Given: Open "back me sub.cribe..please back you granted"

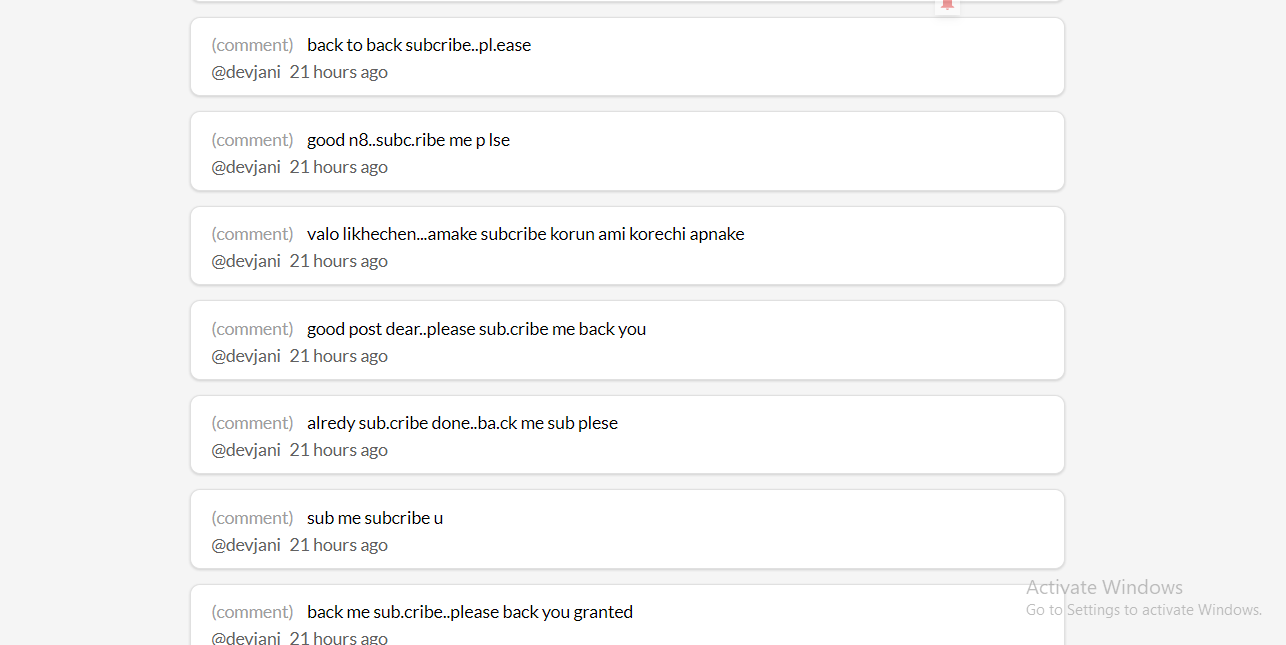Looking at the screenshot, I should coord(470,612).
